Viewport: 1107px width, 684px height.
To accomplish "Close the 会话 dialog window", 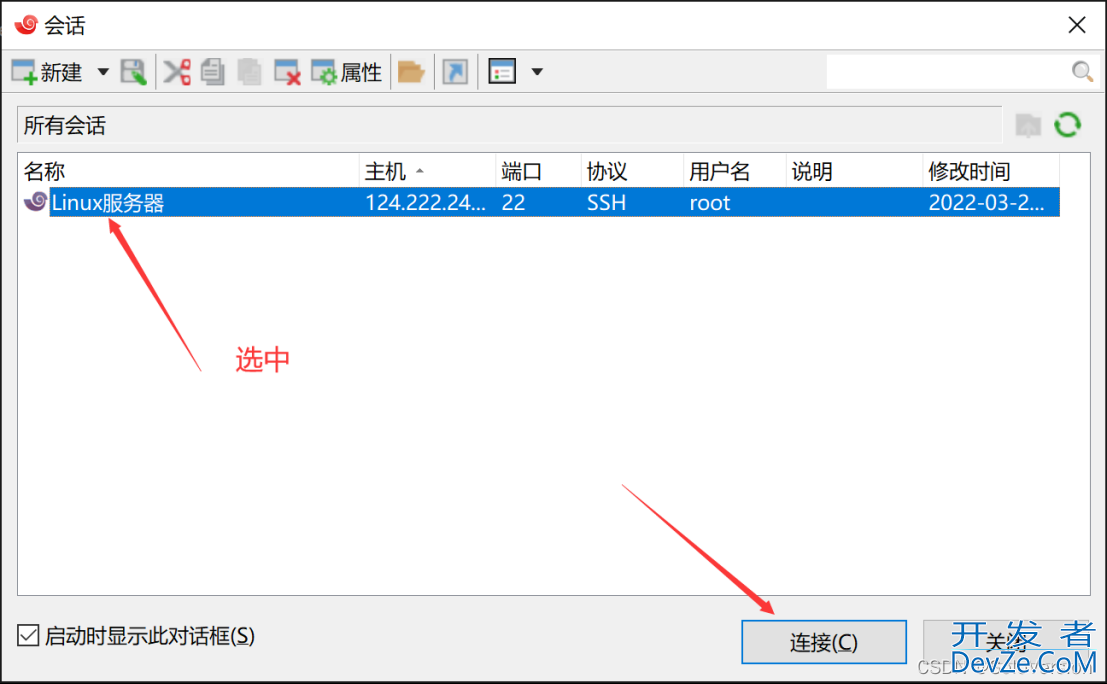I will tap(1077, 25).
